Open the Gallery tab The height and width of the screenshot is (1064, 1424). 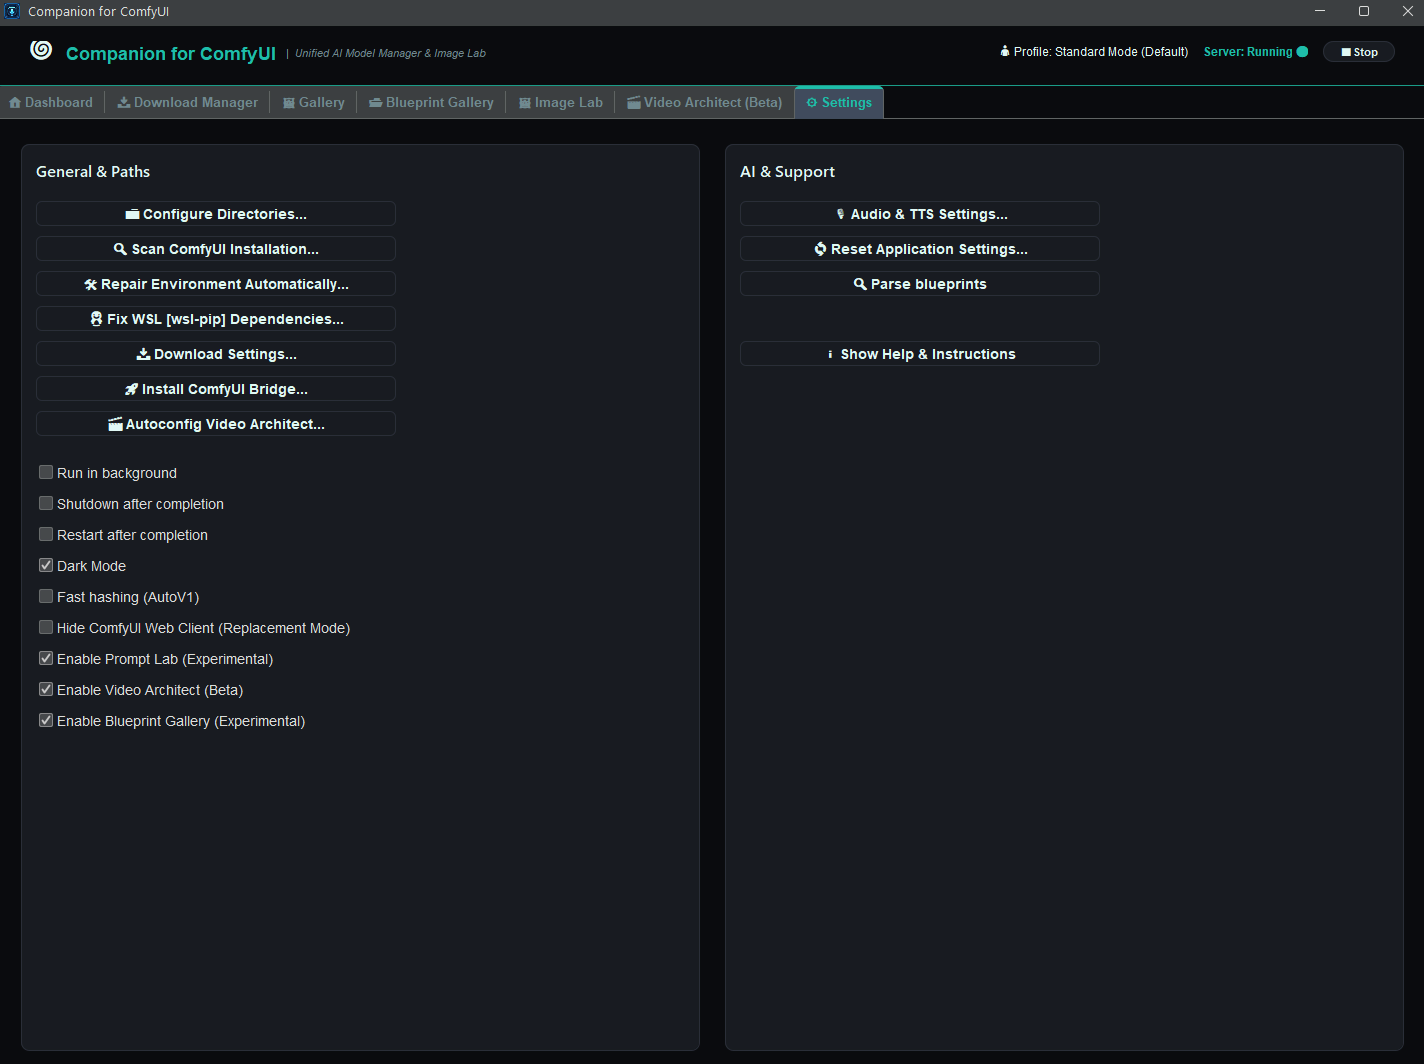tap(314, 102)
